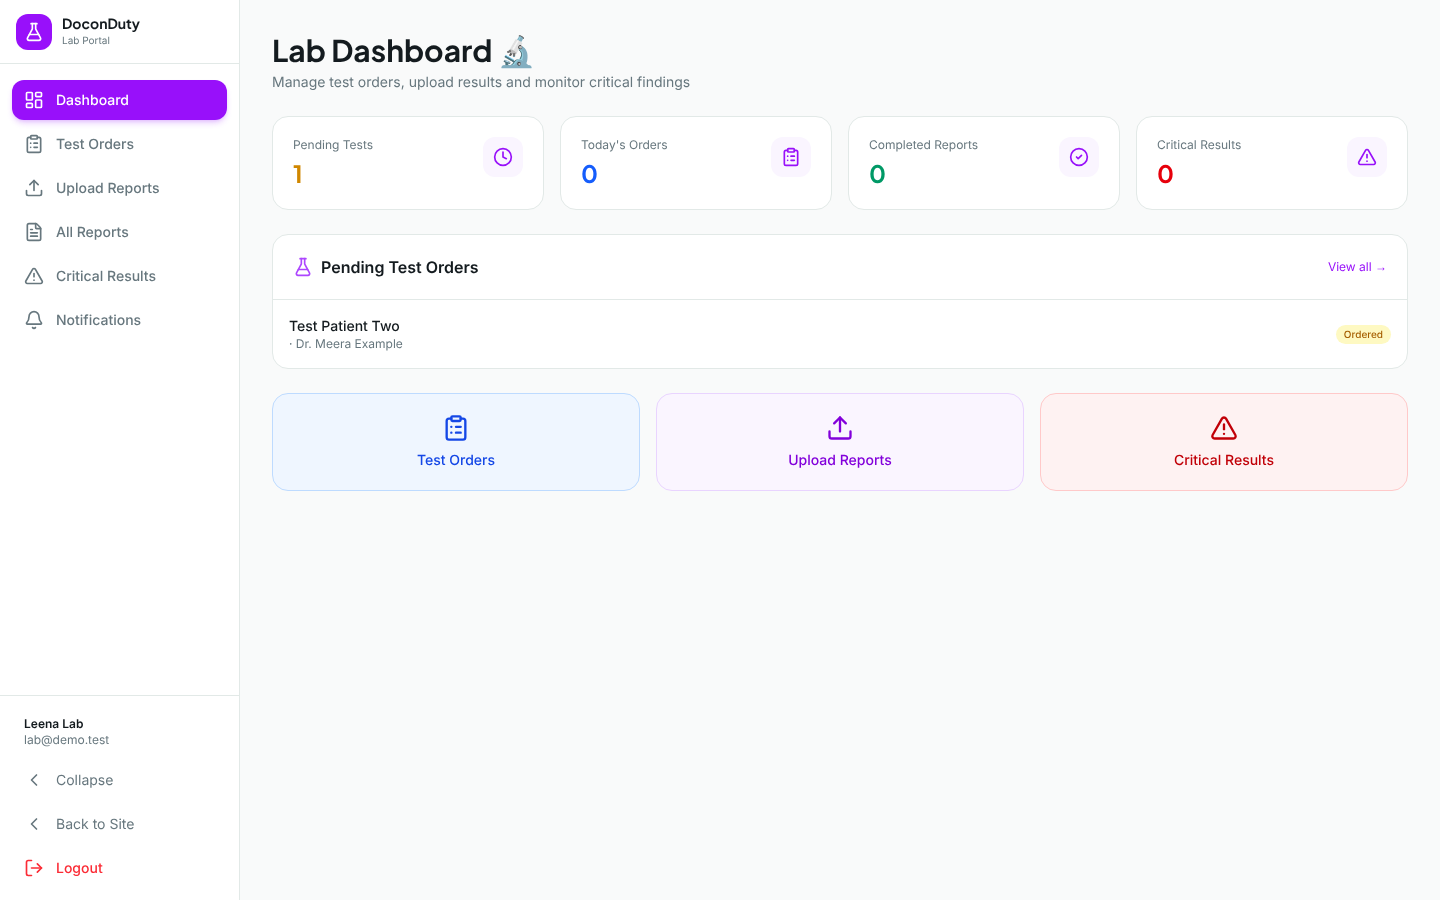Click the red warning icon in Critical Results tile
The image size is (1440, 900).
click(x=1224, y=428)
